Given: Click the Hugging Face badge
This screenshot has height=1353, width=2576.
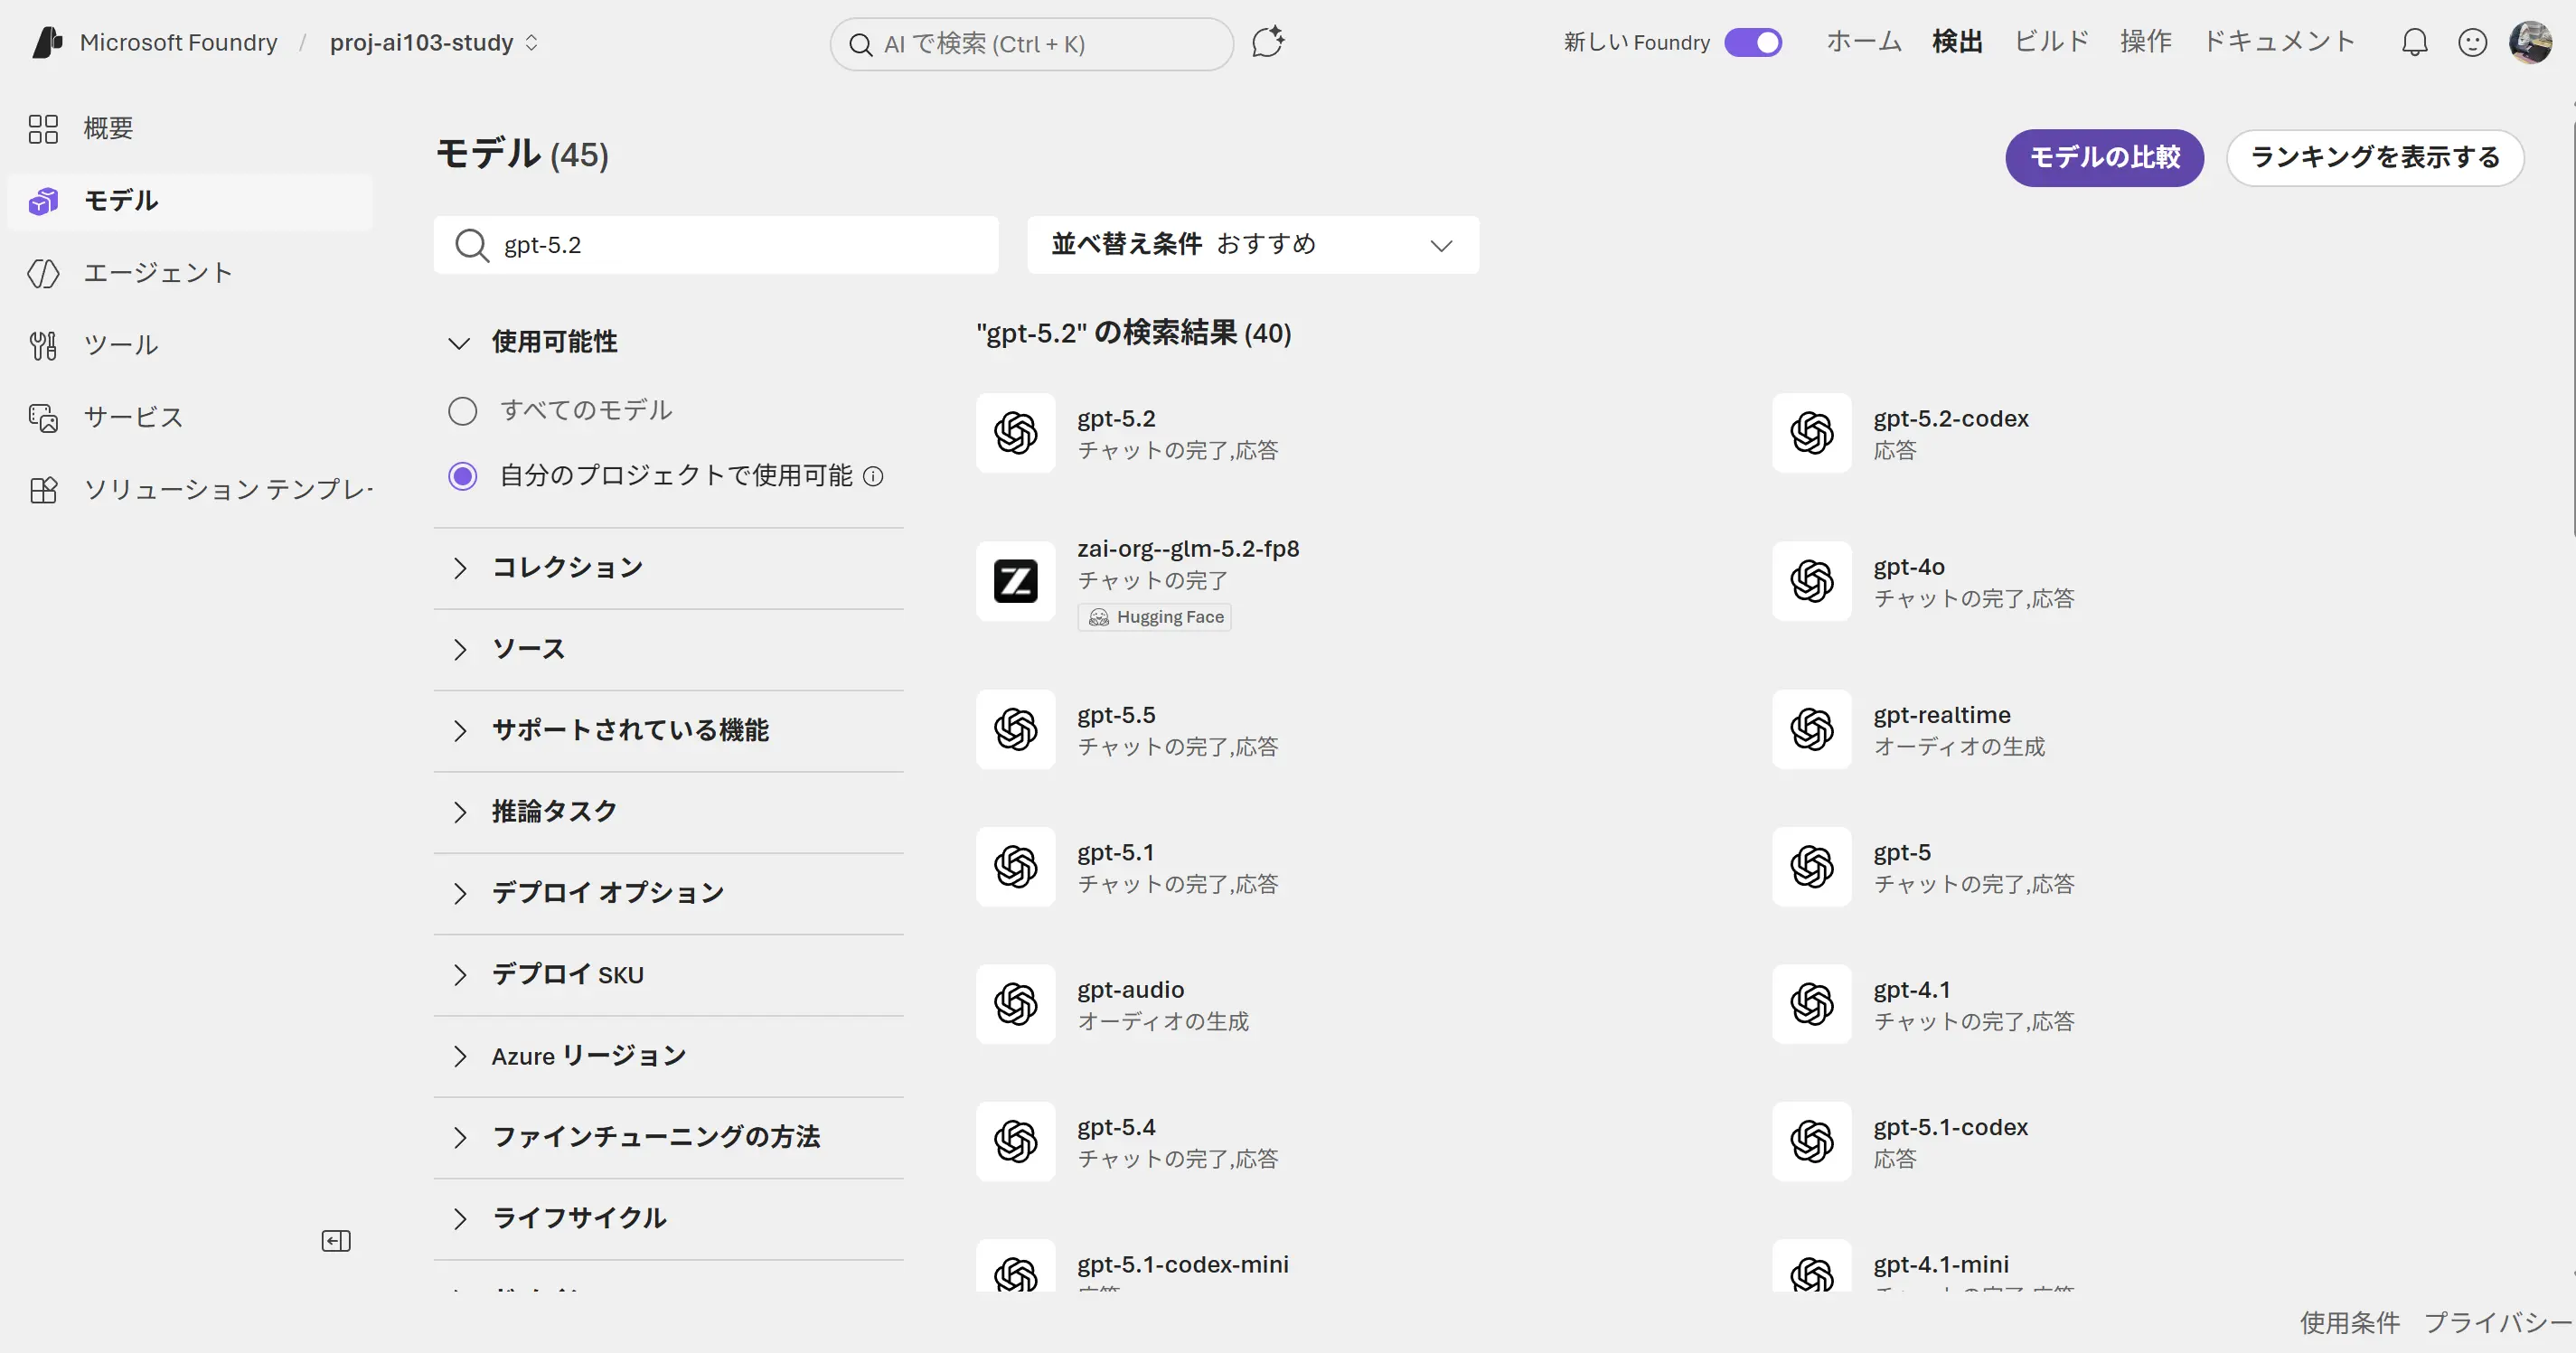Looking at the screenshot, I should tap(1154, 617).
